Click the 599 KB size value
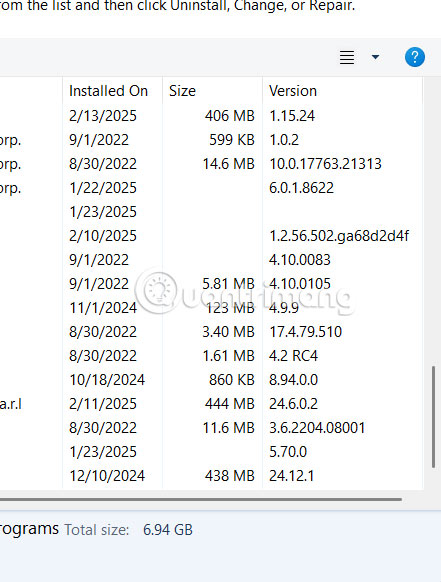Viewport: 441px width, 582px height. (232, 140)
